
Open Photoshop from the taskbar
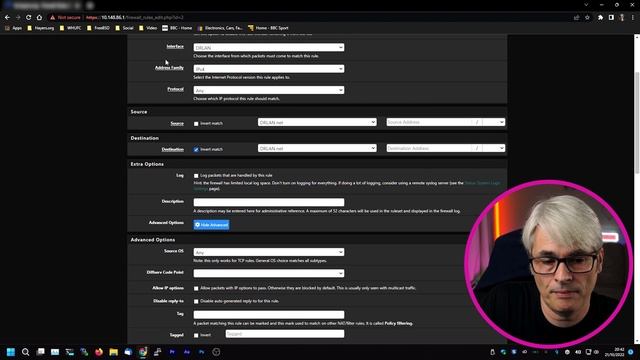[202, 352]
